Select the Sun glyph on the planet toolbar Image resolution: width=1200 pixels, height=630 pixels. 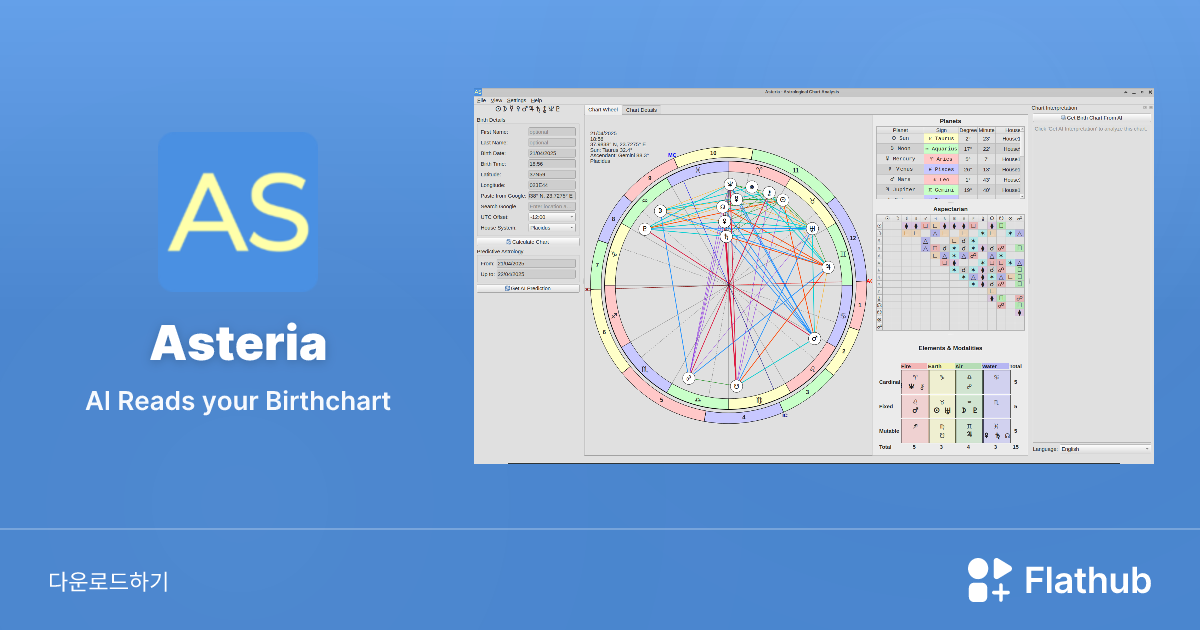[x=497, y=107]
